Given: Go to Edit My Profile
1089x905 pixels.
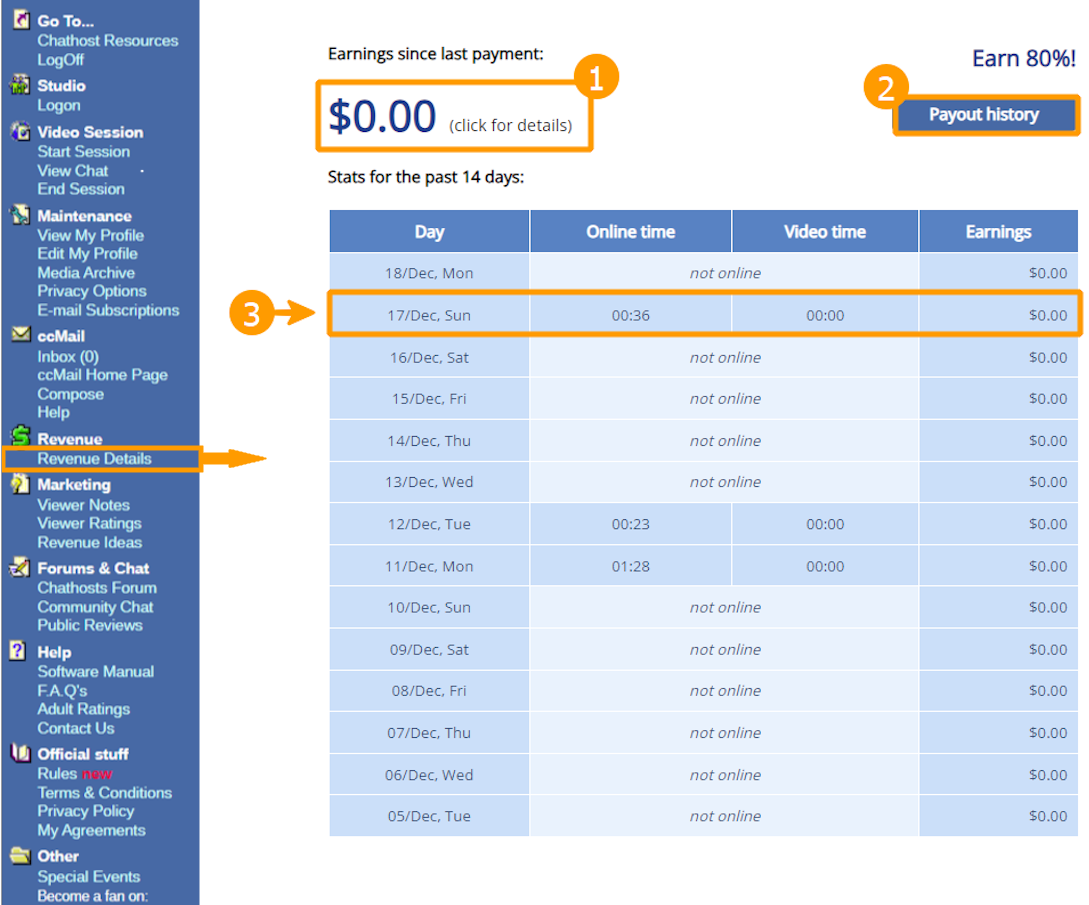Looking at the screenshot, I should [x=87, y=254].
